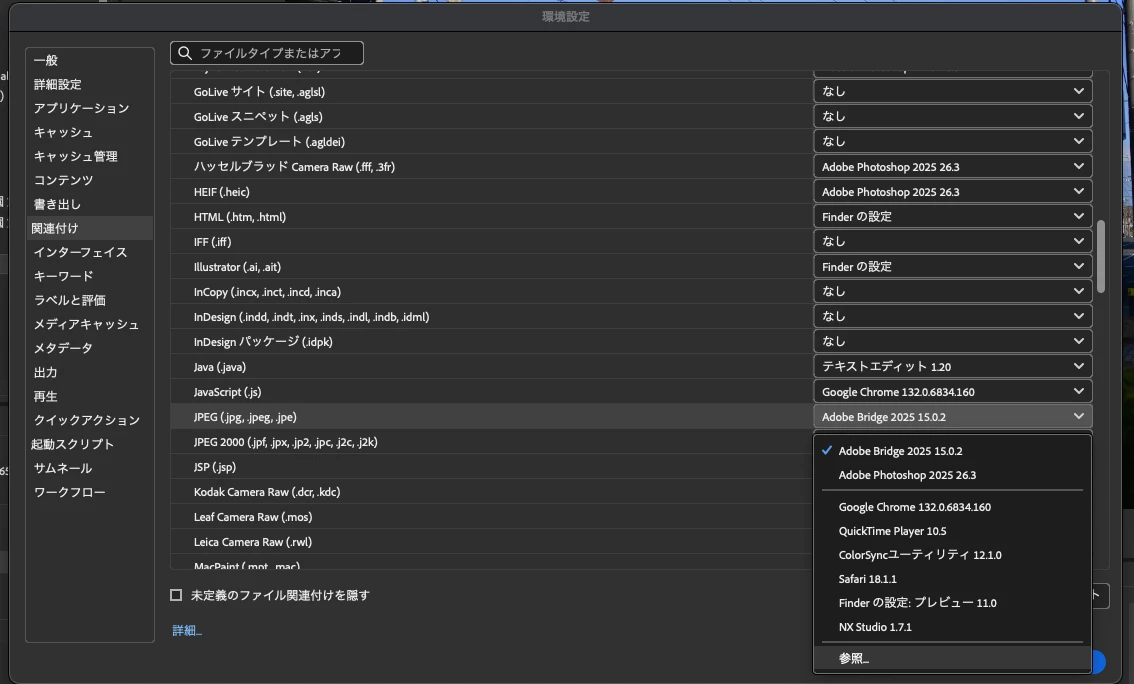This screenshot has width=1134, height=684.
Task: Open 起動スクリプト settings
Action: coord(72,444)
